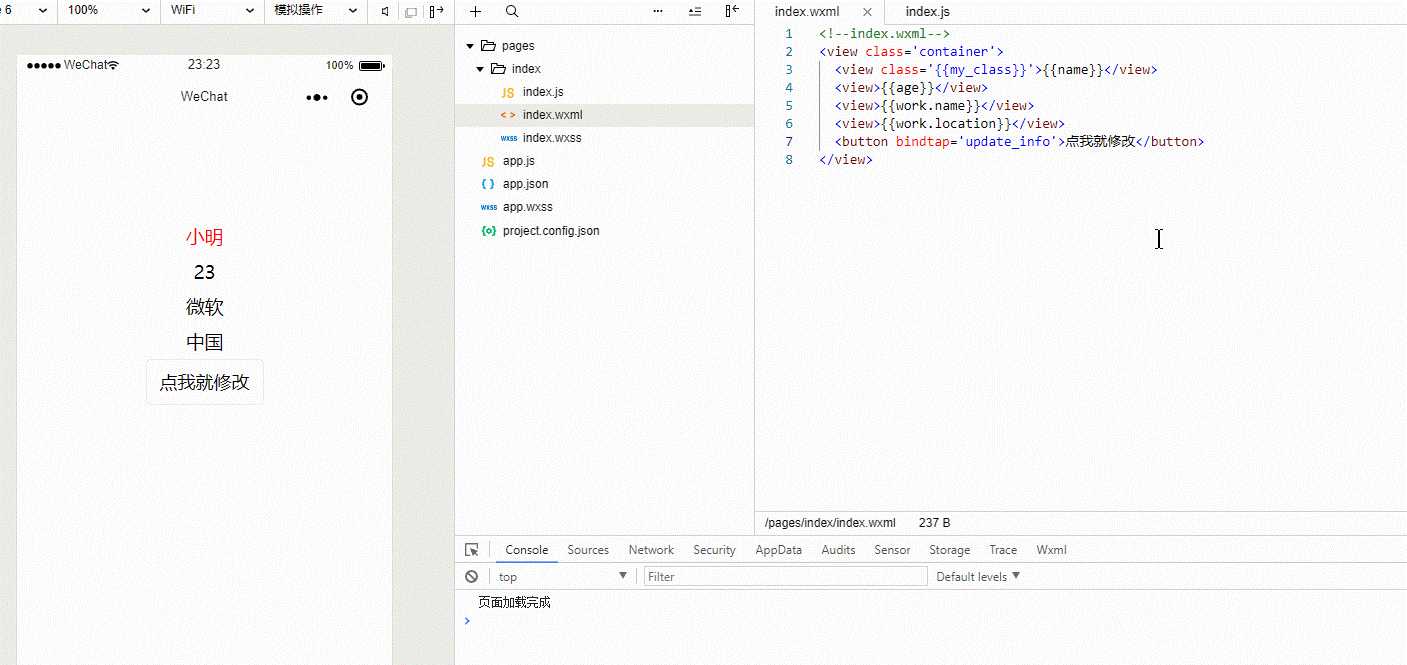Click the 中国 text in the simulator

click(x=204, y=342)
